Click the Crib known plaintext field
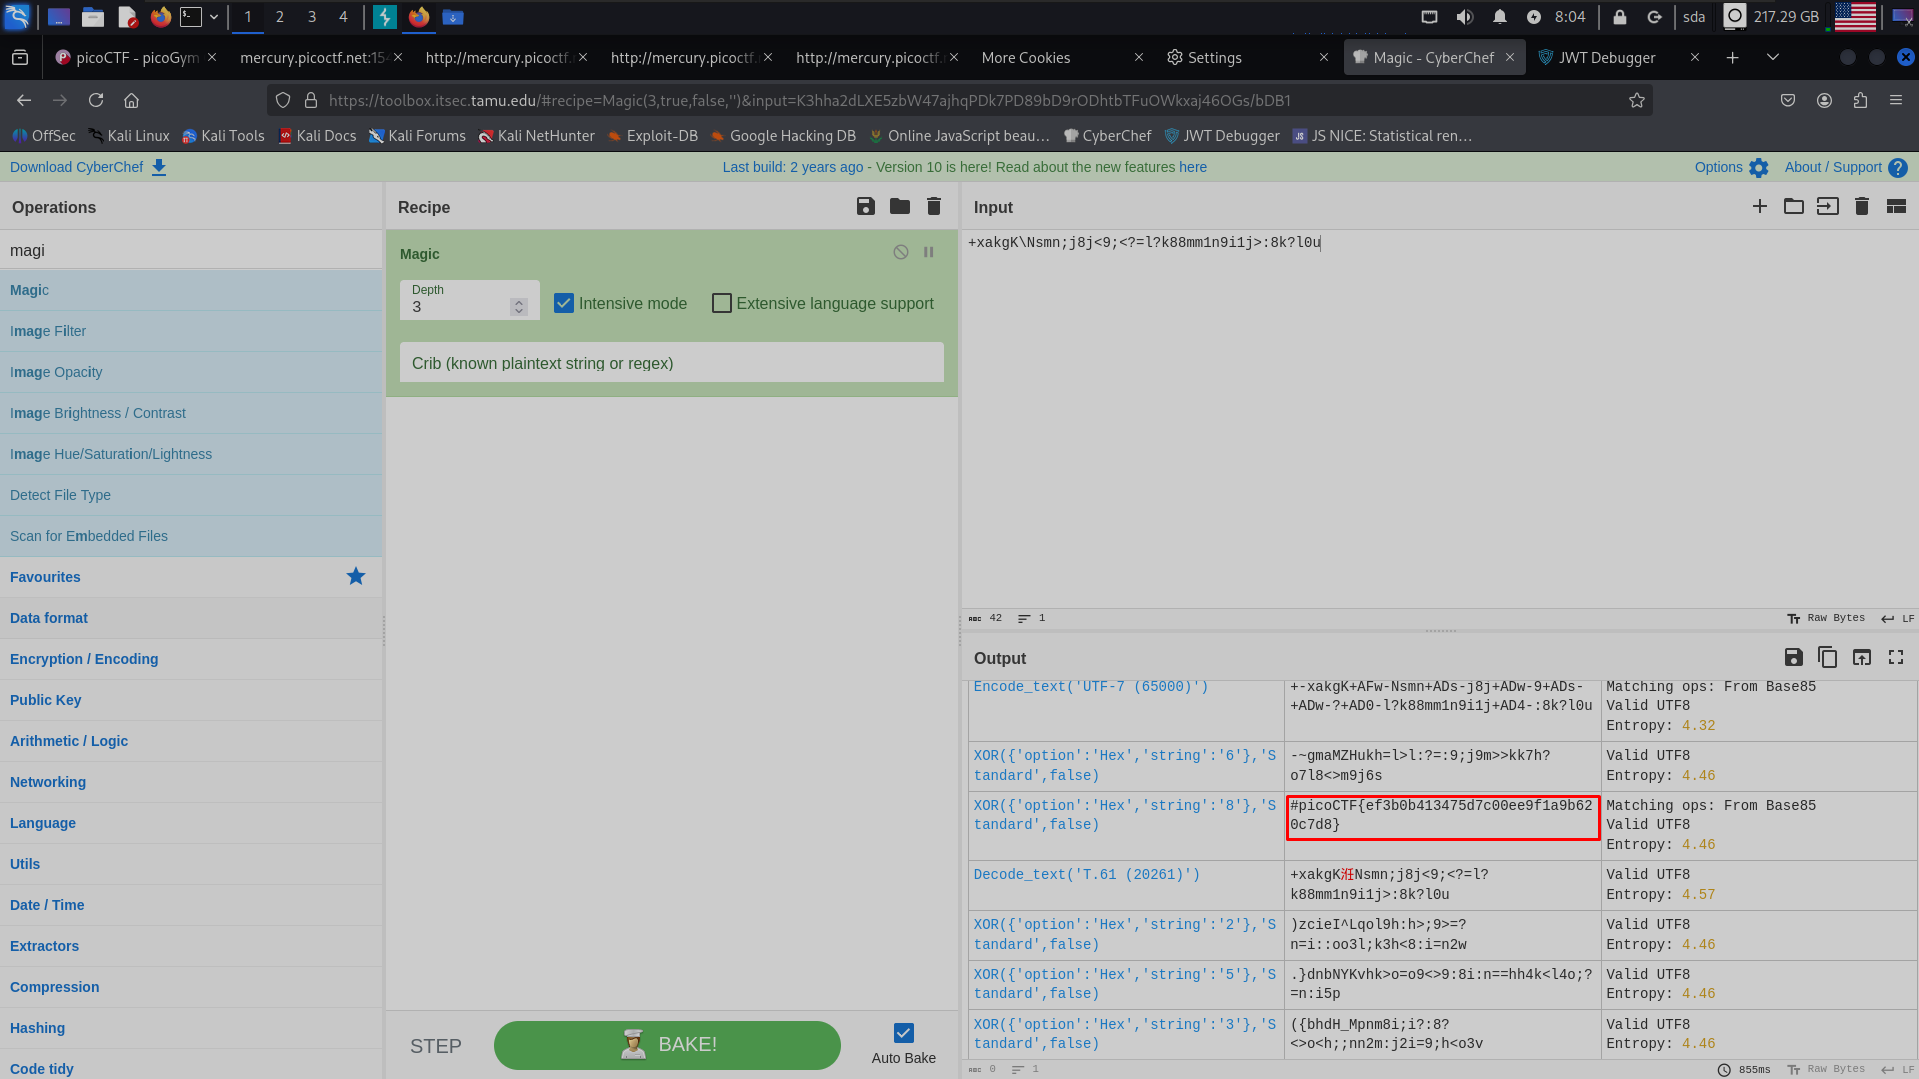This screenshot has height=1079, width=1919. click(671, 363)
